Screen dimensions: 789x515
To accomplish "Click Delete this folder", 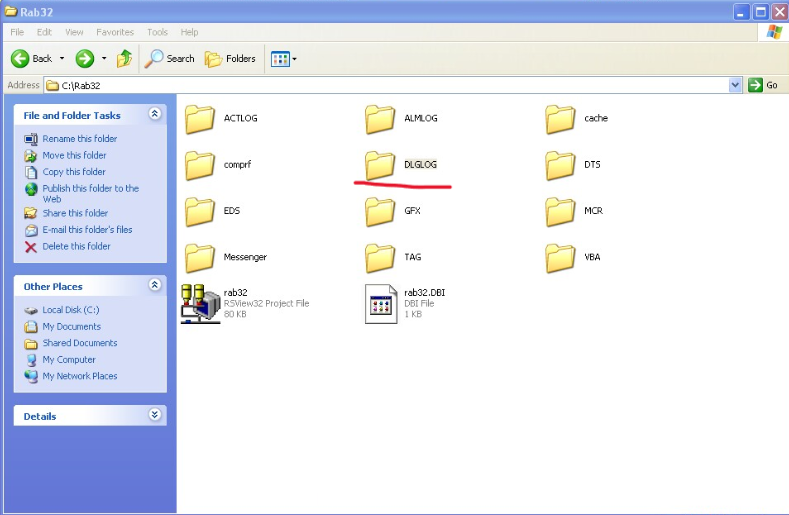I will click(76, 246).
